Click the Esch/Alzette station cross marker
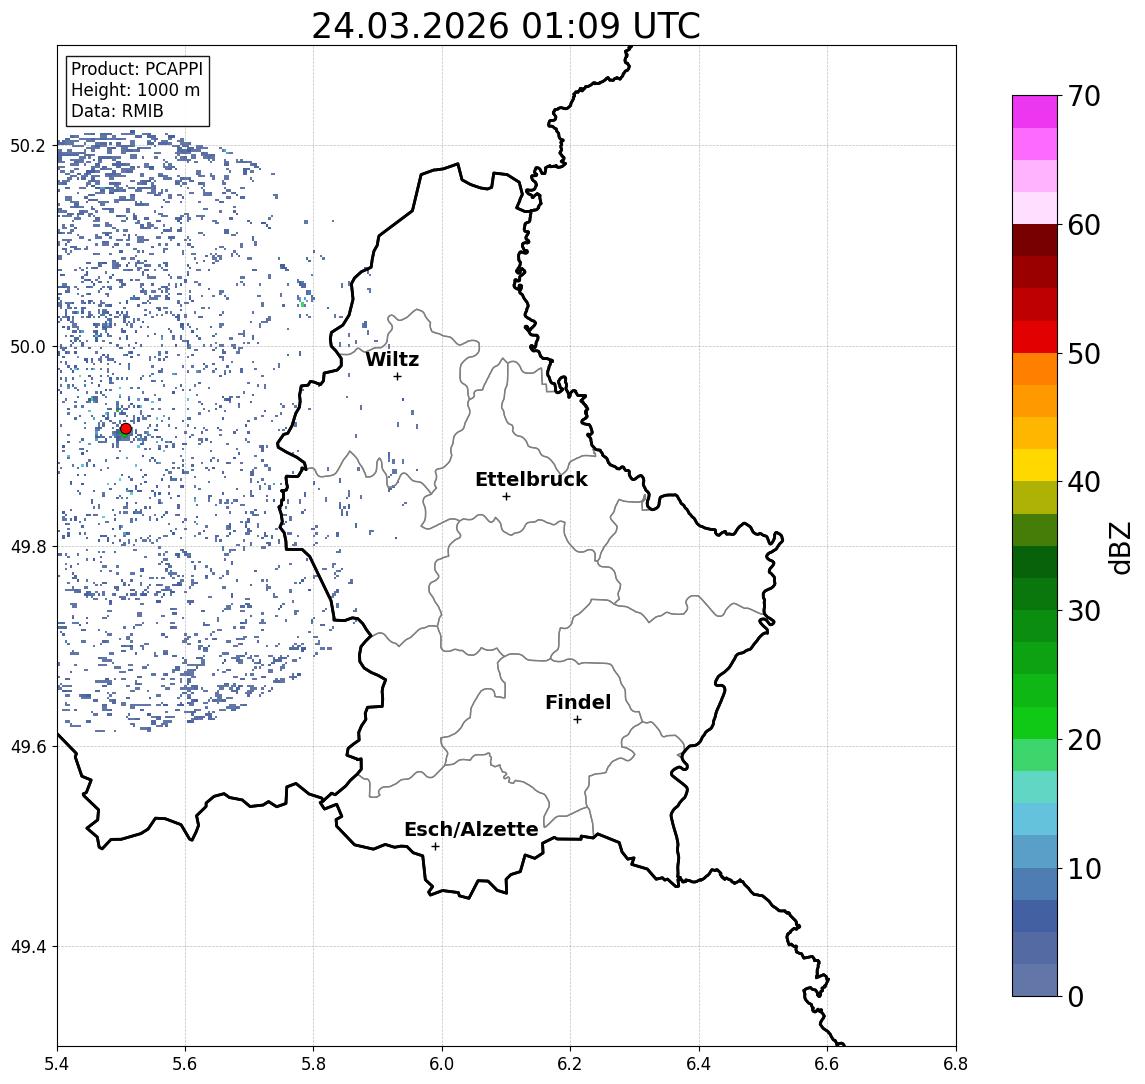Screen dimensions: 1145x1084 point(435,847)
